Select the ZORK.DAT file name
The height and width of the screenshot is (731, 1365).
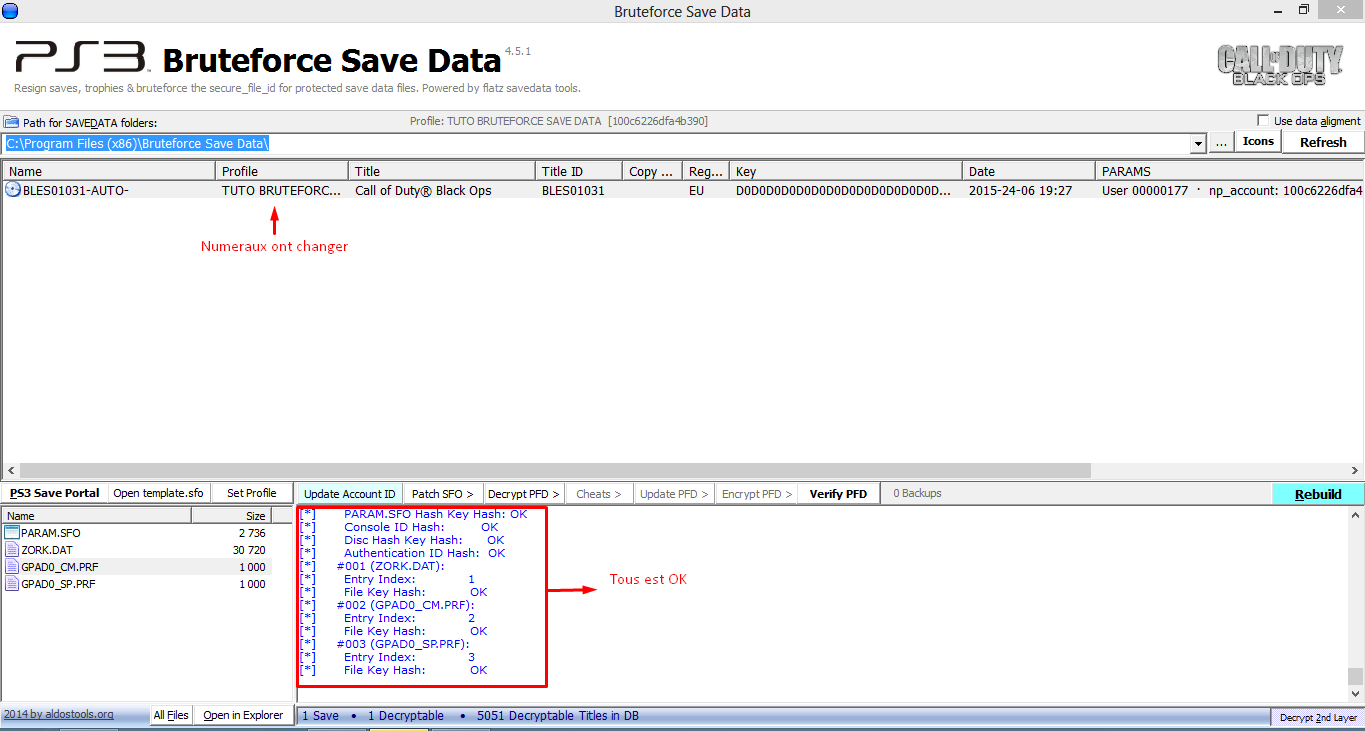(46, 550)
